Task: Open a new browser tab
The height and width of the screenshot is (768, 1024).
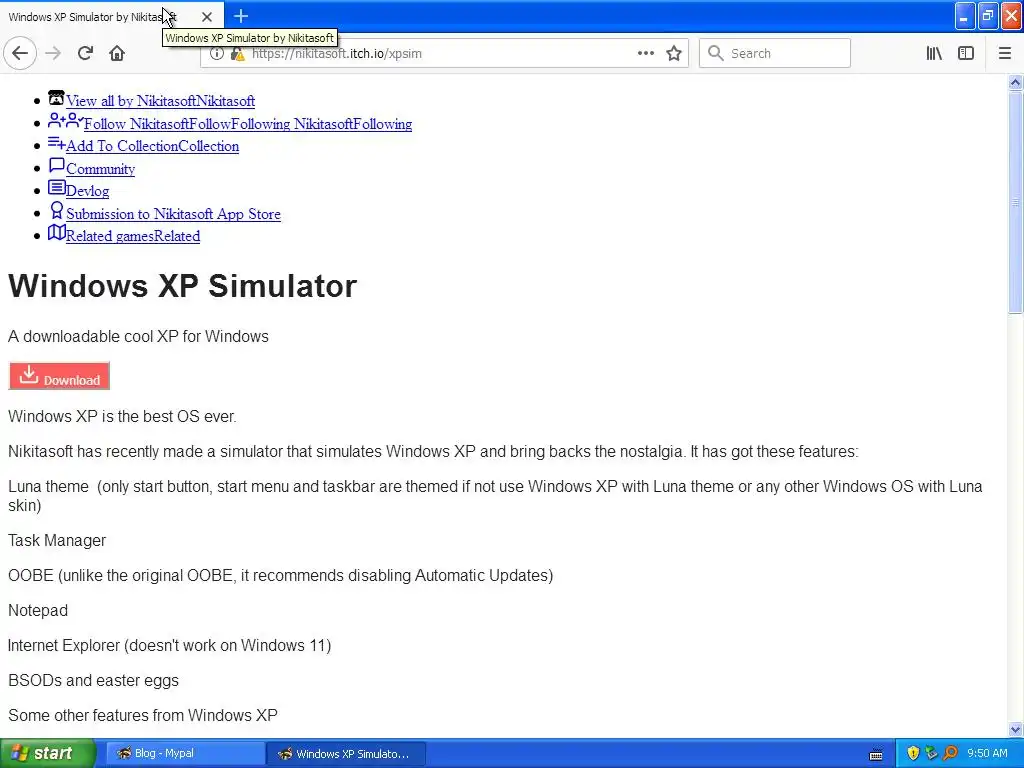Action: [x=240, y=16]
